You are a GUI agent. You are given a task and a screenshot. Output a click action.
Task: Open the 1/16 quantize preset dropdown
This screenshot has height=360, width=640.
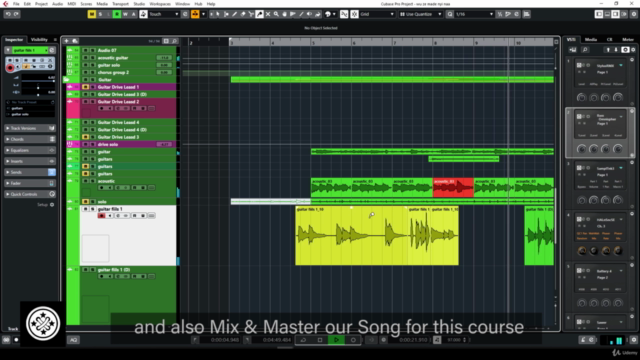pos(474,14)
